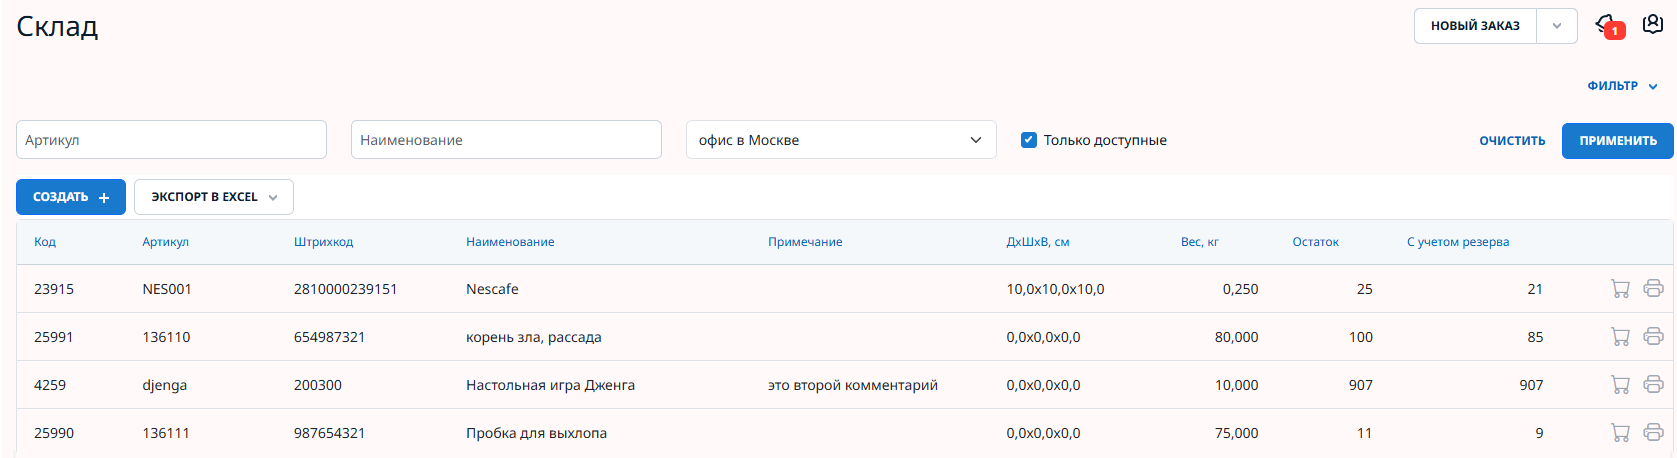
Task: Collapse the Фильтр panel
Action: [1621, 86]
